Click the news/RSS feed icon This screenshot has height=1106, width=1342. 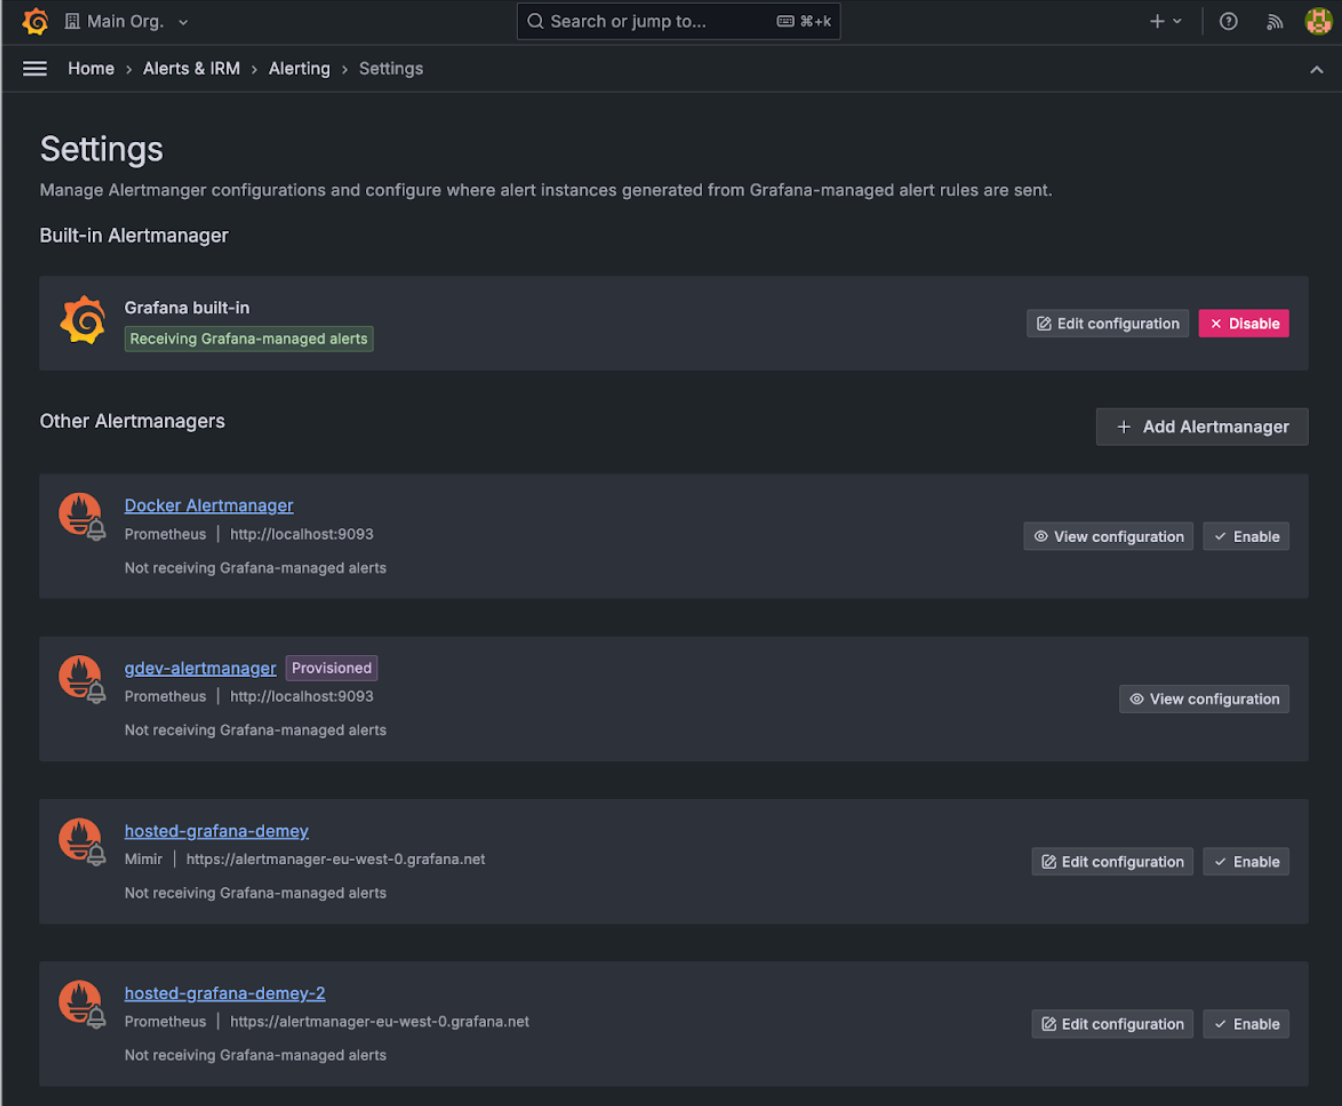[x=1275, y=21]
